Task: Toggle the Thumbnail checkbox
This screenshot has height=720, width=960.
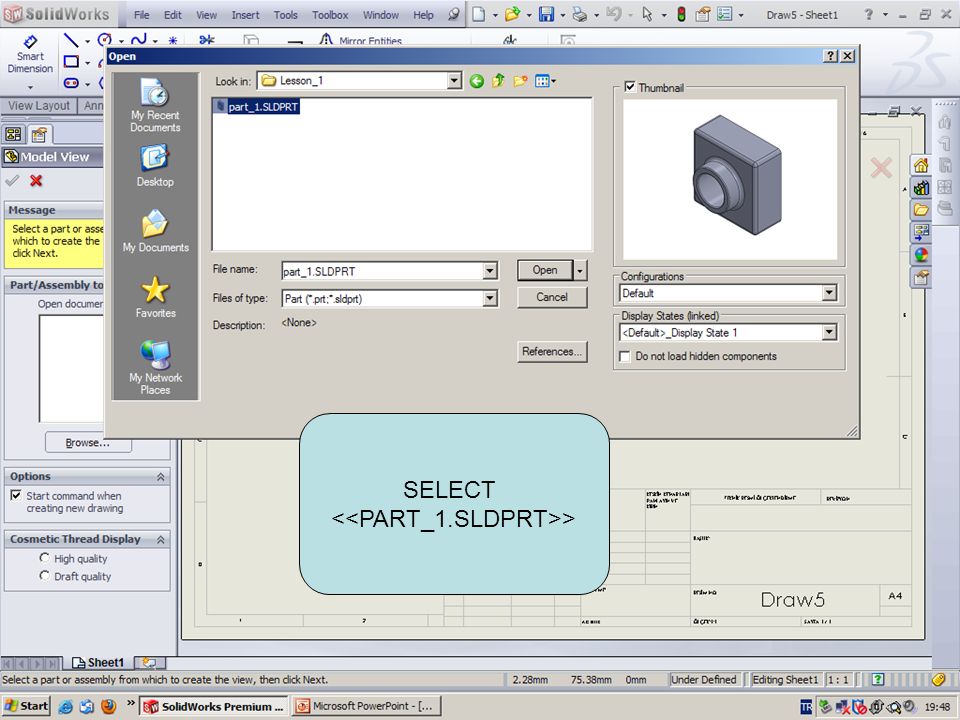Action: click(x=630, y=87)
